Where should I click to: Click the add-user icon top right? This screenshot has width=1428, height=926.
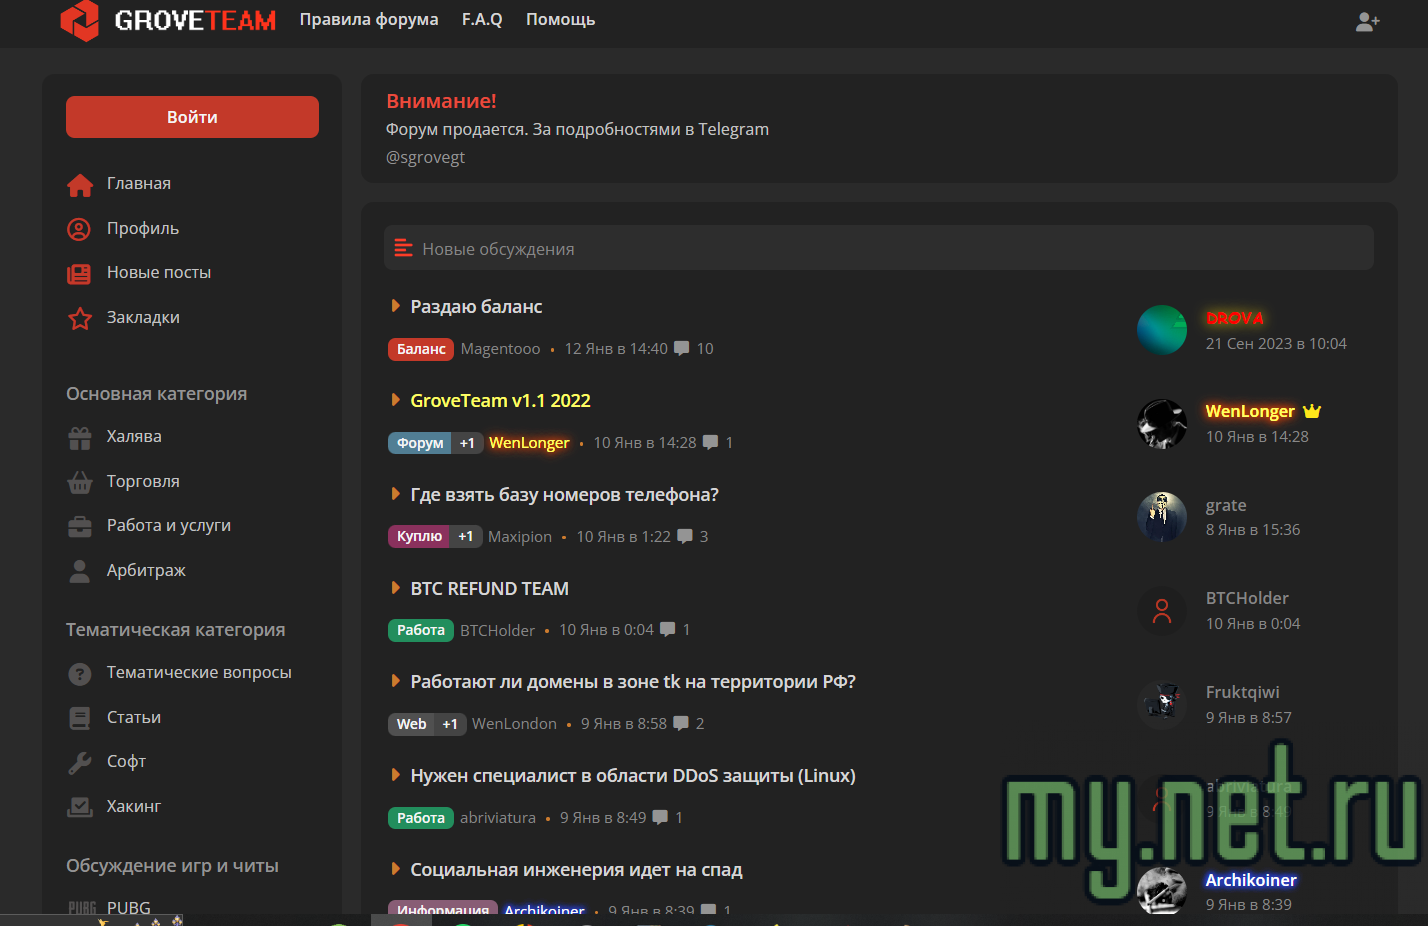pos(1367,21)
